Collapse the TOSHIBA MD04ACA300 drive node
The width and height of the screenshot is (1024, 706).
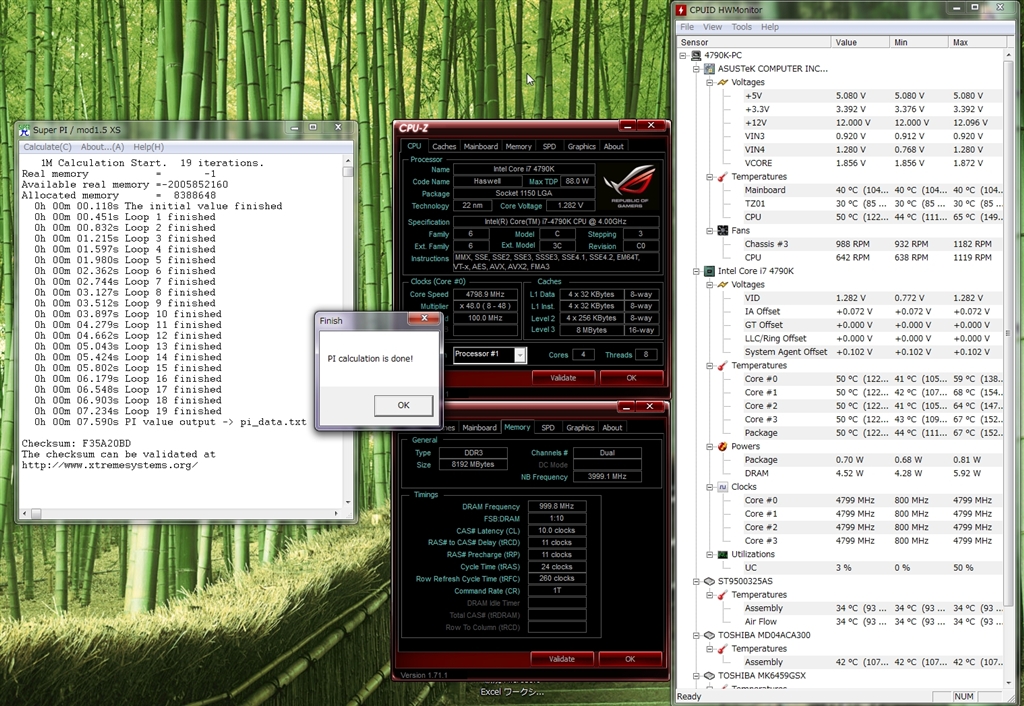point(696,635)
